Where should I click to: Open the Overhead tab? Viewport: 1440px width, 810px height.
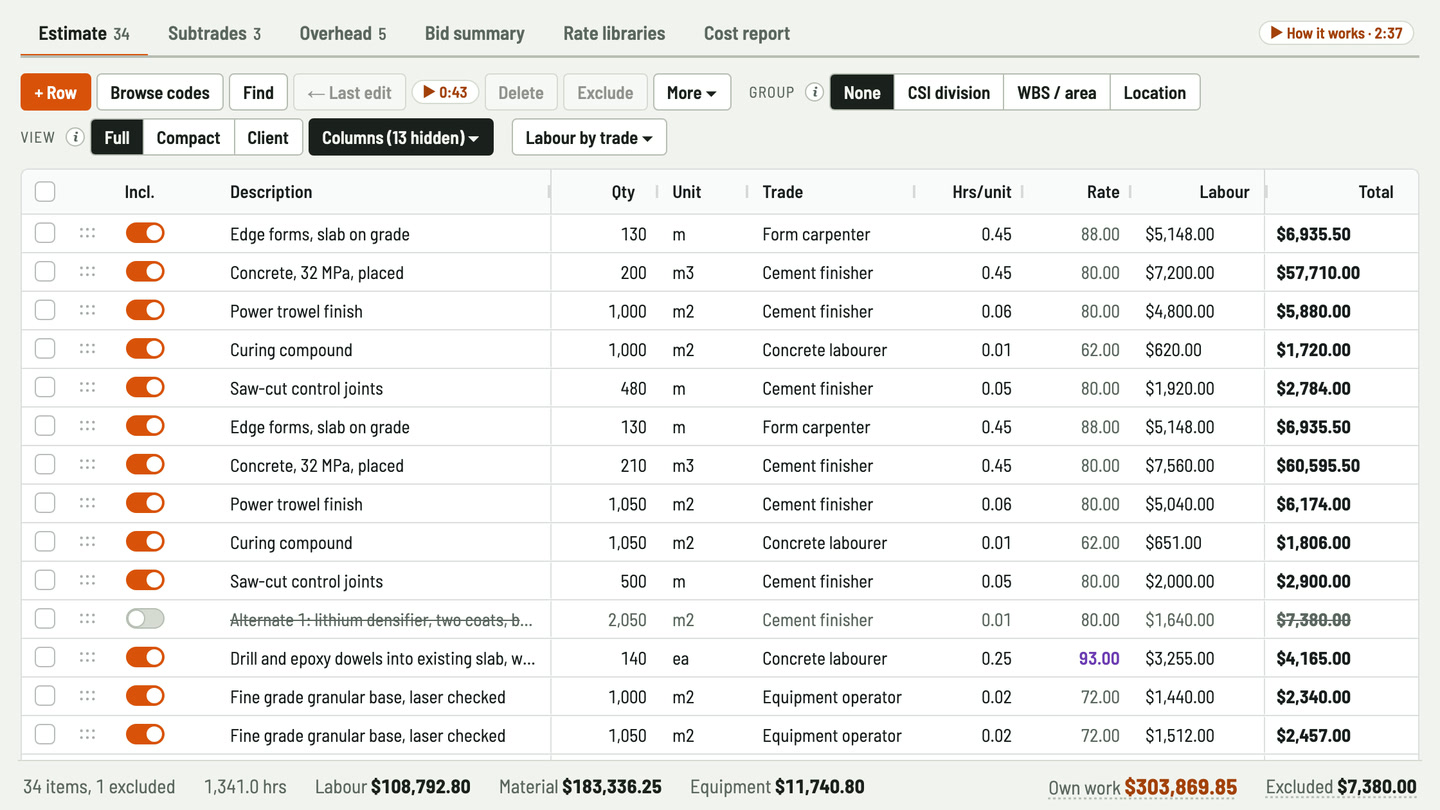[x=343, y=33]
